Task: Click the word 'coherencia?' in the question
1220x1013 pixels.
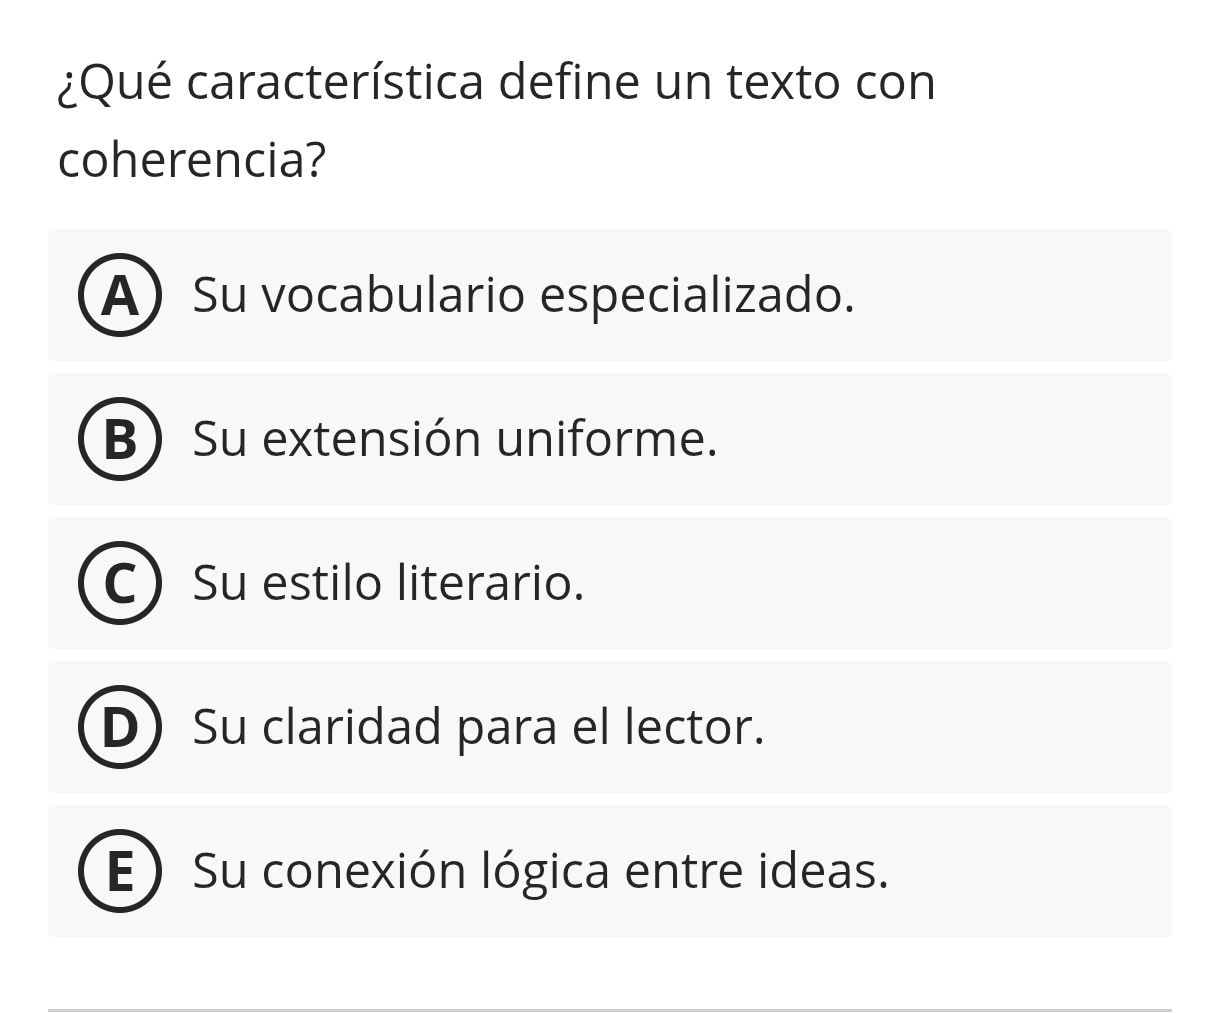Action: pos(192,160)
